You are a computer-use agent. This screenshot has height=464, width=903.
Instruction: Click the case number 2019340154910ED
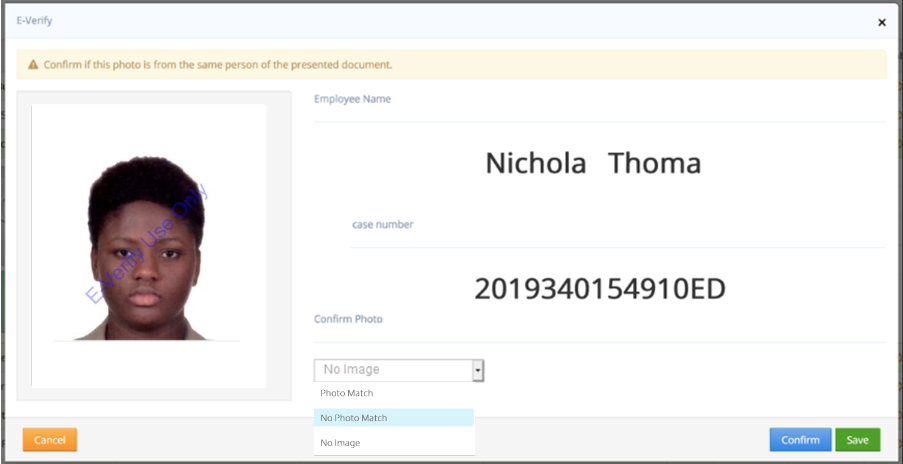coord(599,290)
